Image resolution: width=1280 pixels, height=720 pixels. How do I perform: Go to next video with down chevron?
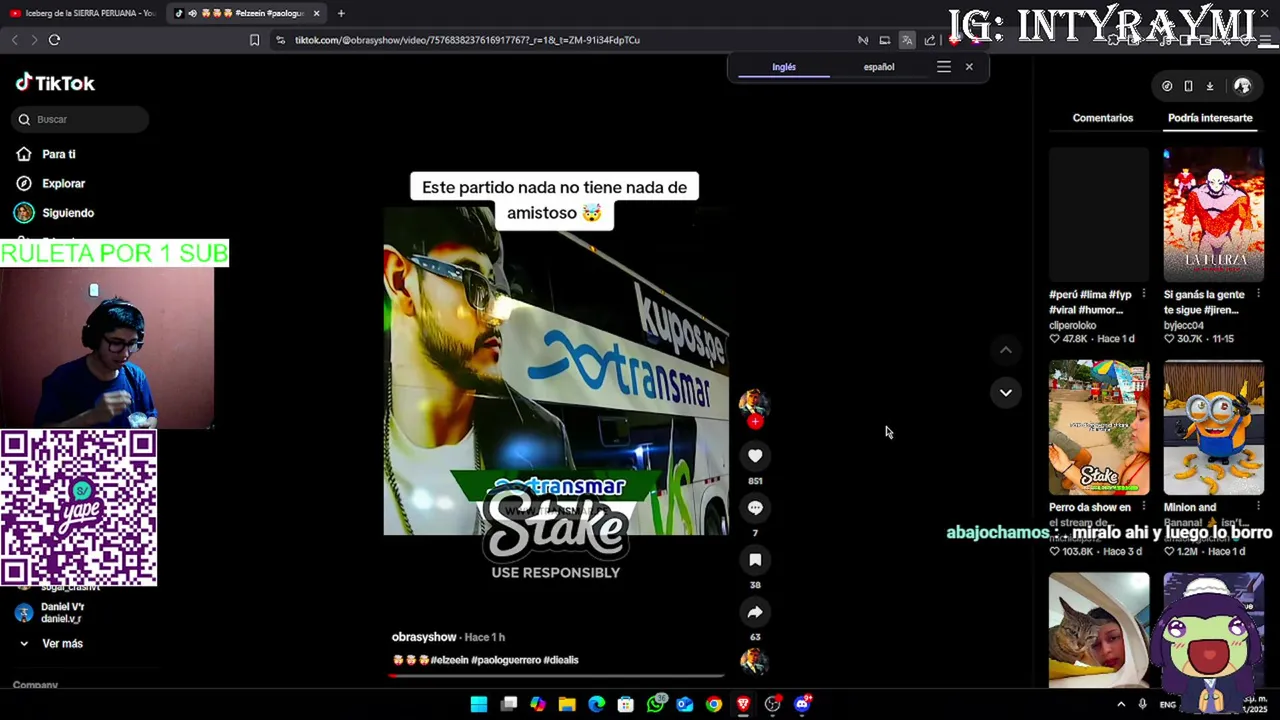point(1006,392)
